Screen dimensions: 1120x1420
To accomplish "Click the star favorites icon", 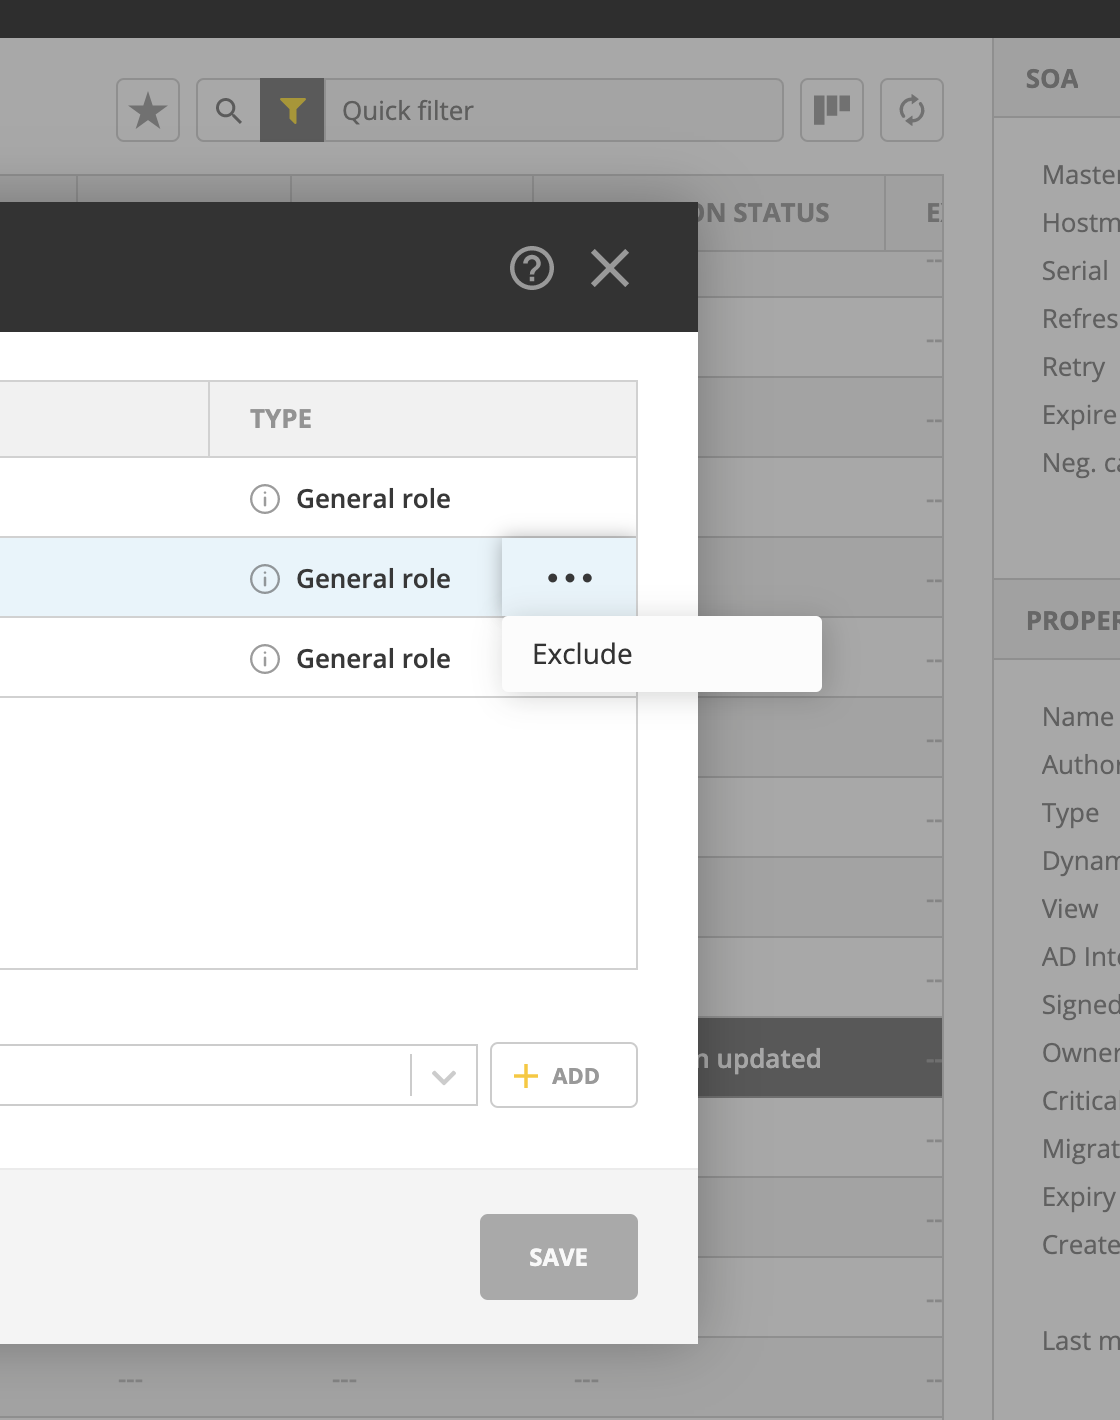I will click(x=148, y=110).
